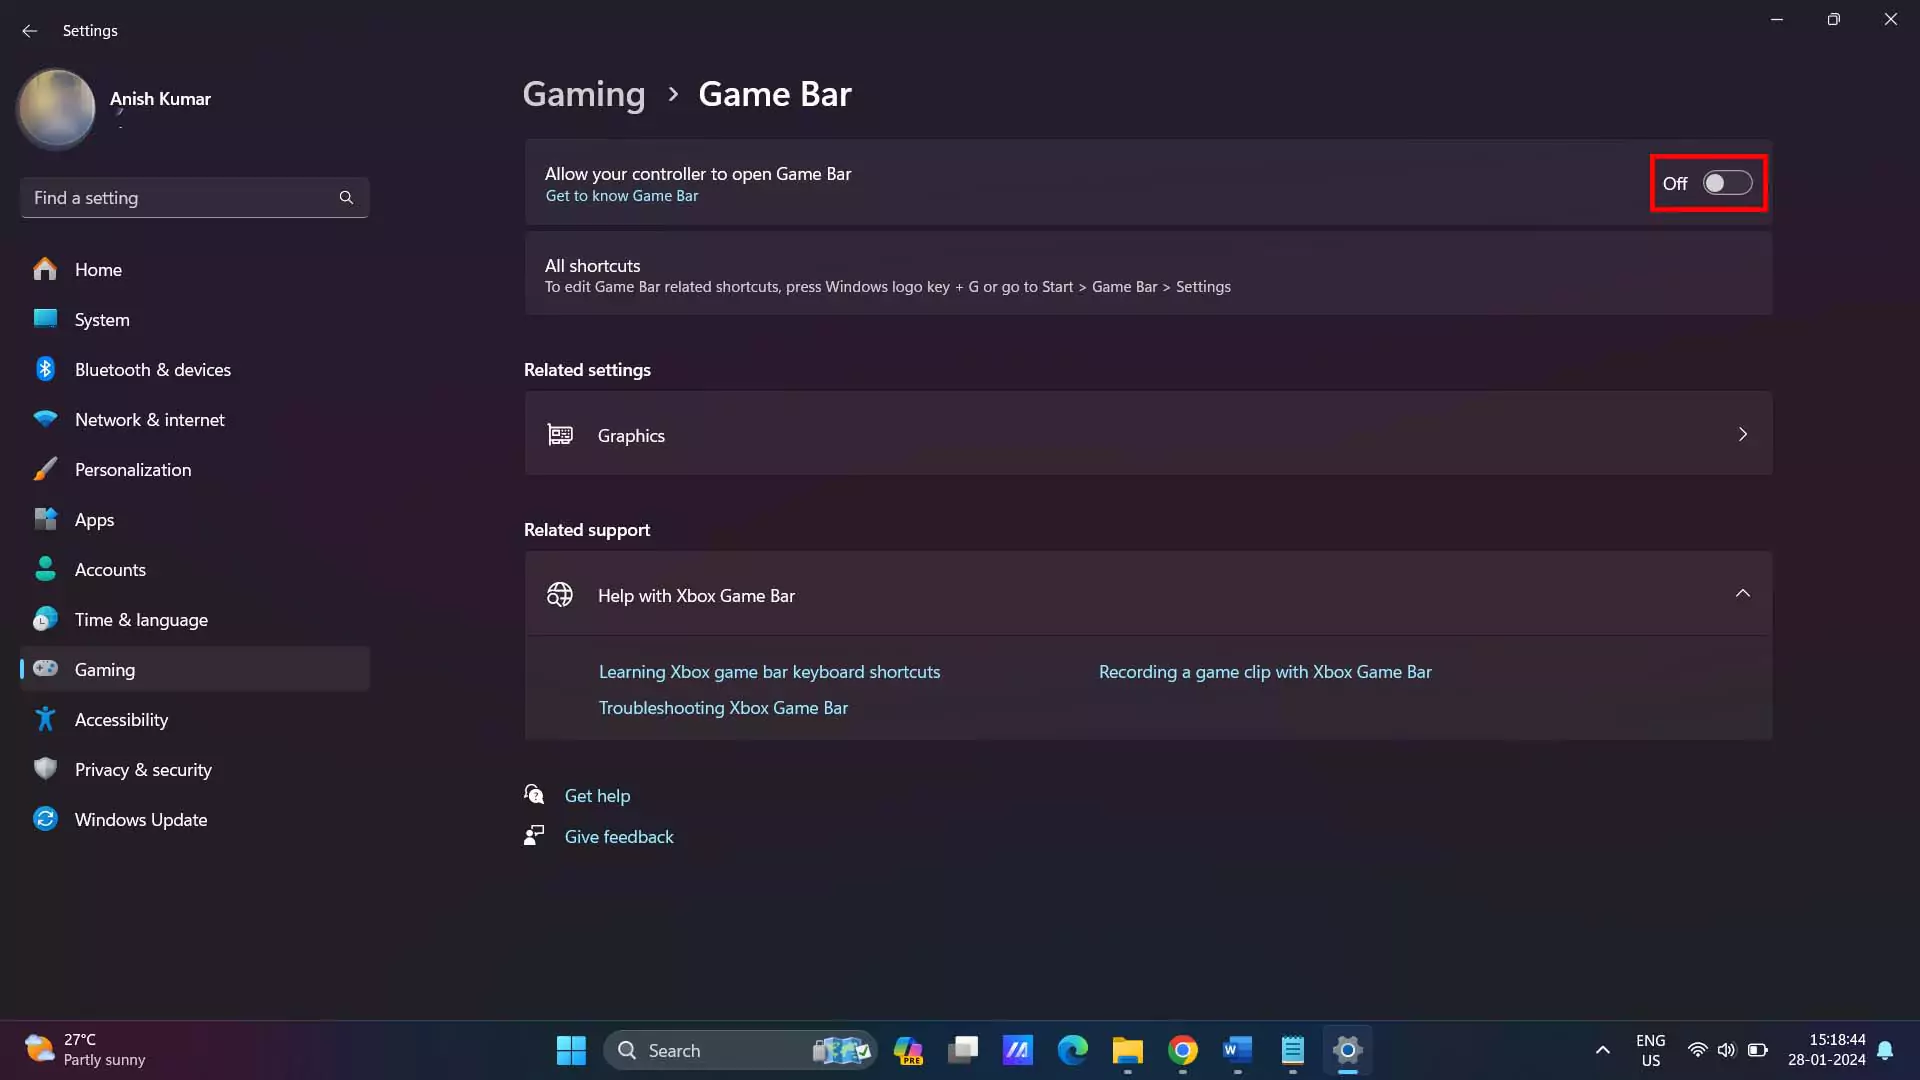
Task: Click the Get help link
Action: tap(597, 796)
